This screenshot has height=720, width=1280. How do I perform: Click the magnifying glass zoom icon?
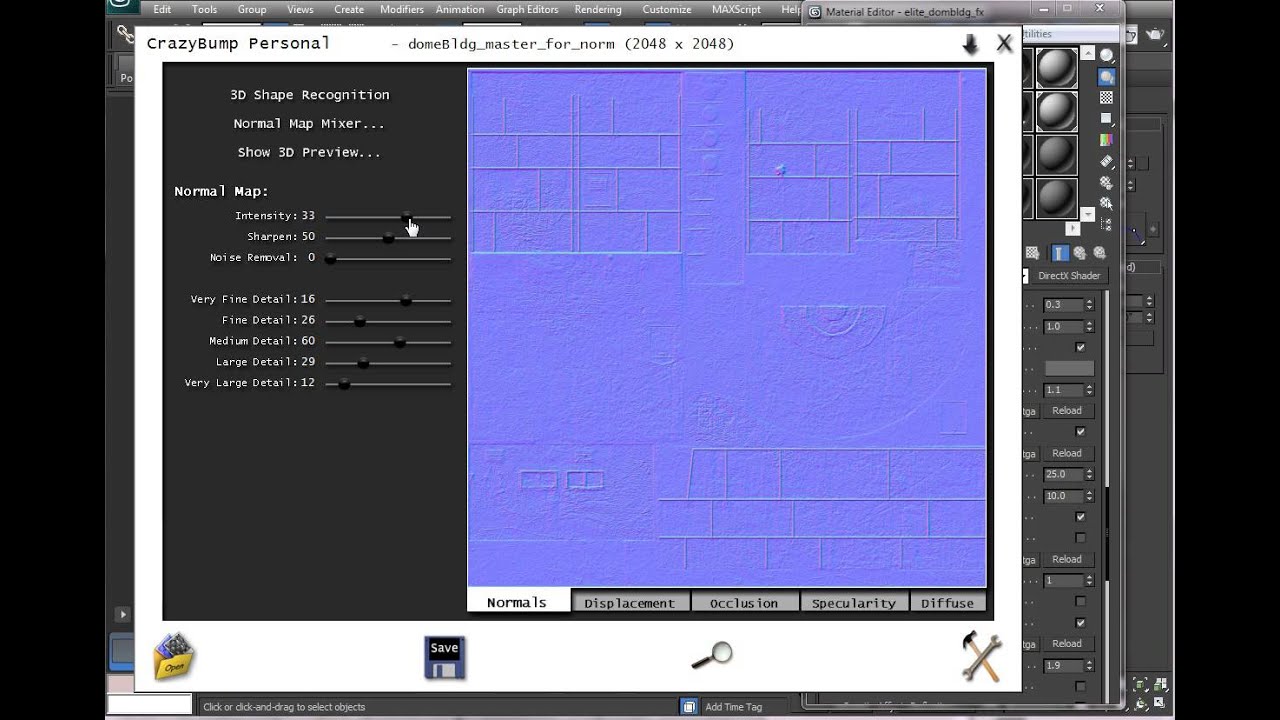pyautogui.click(x=712, y=655)
